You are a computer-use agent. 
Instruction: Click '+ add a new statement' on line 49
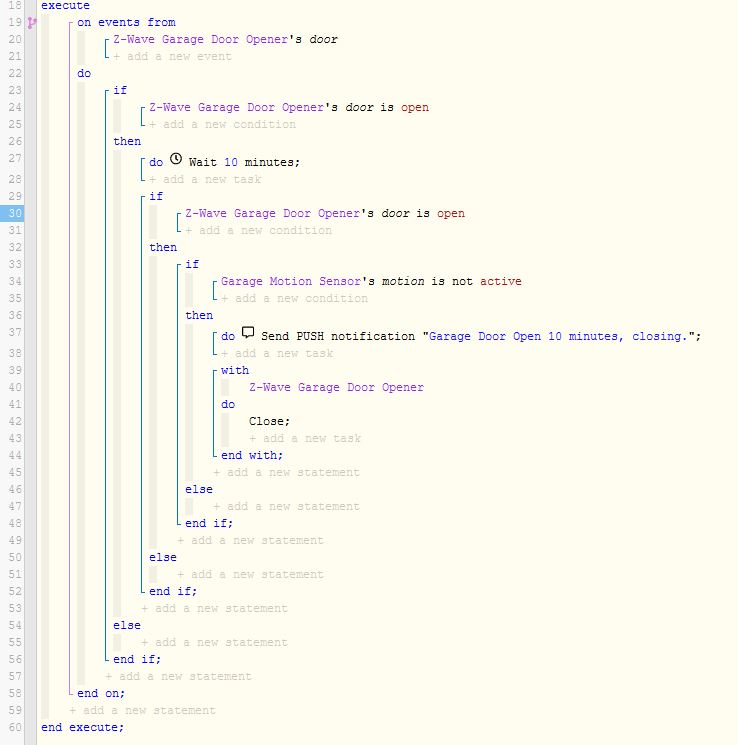click(x=250, y=540)
